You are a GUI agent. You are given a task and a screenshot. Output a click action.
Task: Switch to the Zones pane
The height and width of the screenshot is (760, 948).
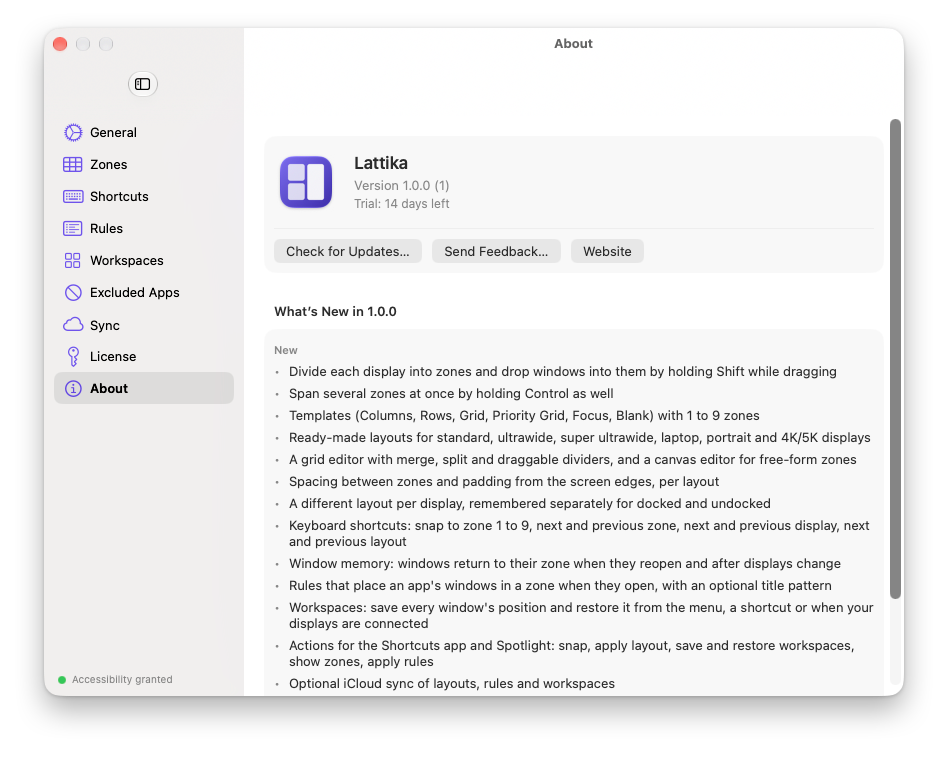pyautogui.click(x=144, y=164)
